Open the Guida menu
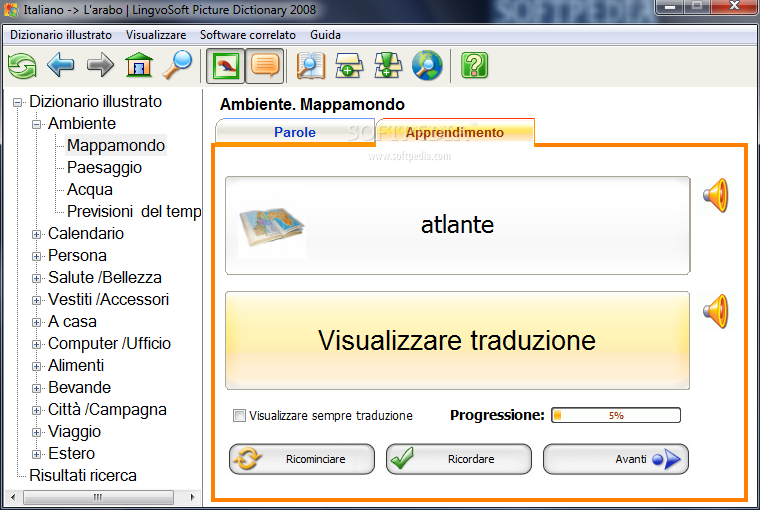This screenshot has width=760, height=510. (x=325, y=35)
